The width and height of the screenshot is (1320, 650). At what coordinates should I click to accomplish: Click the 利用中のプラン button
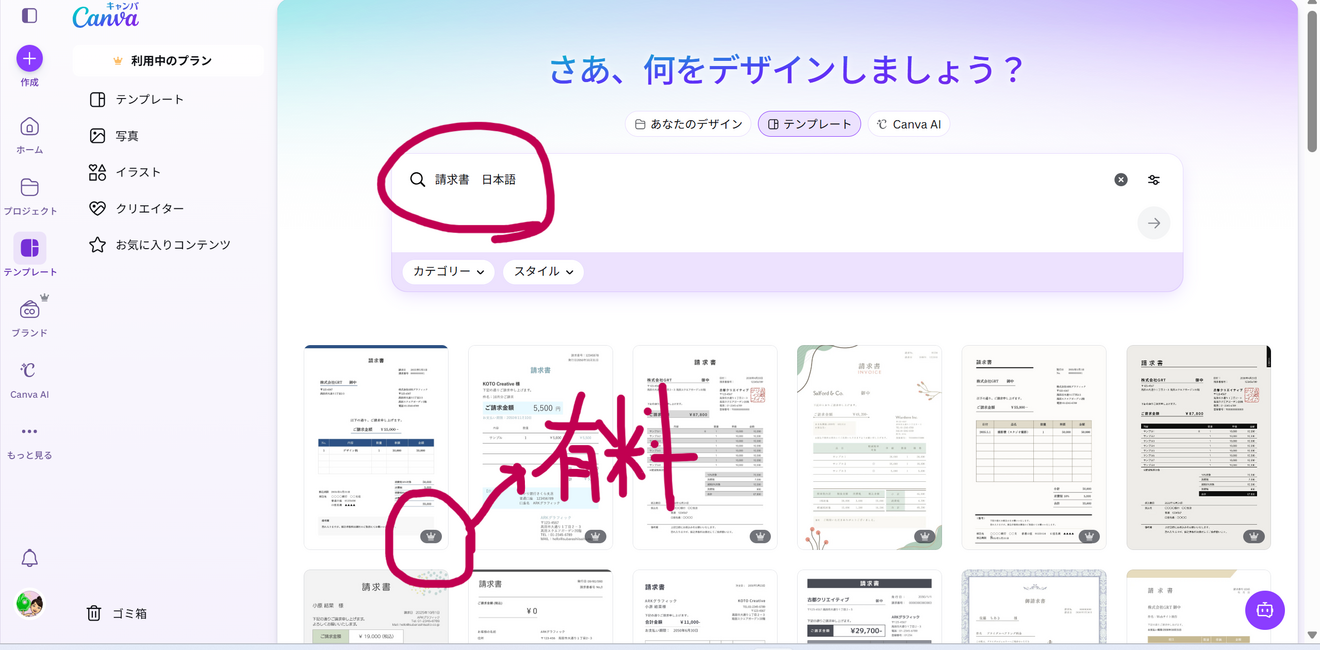coord(168,60)
